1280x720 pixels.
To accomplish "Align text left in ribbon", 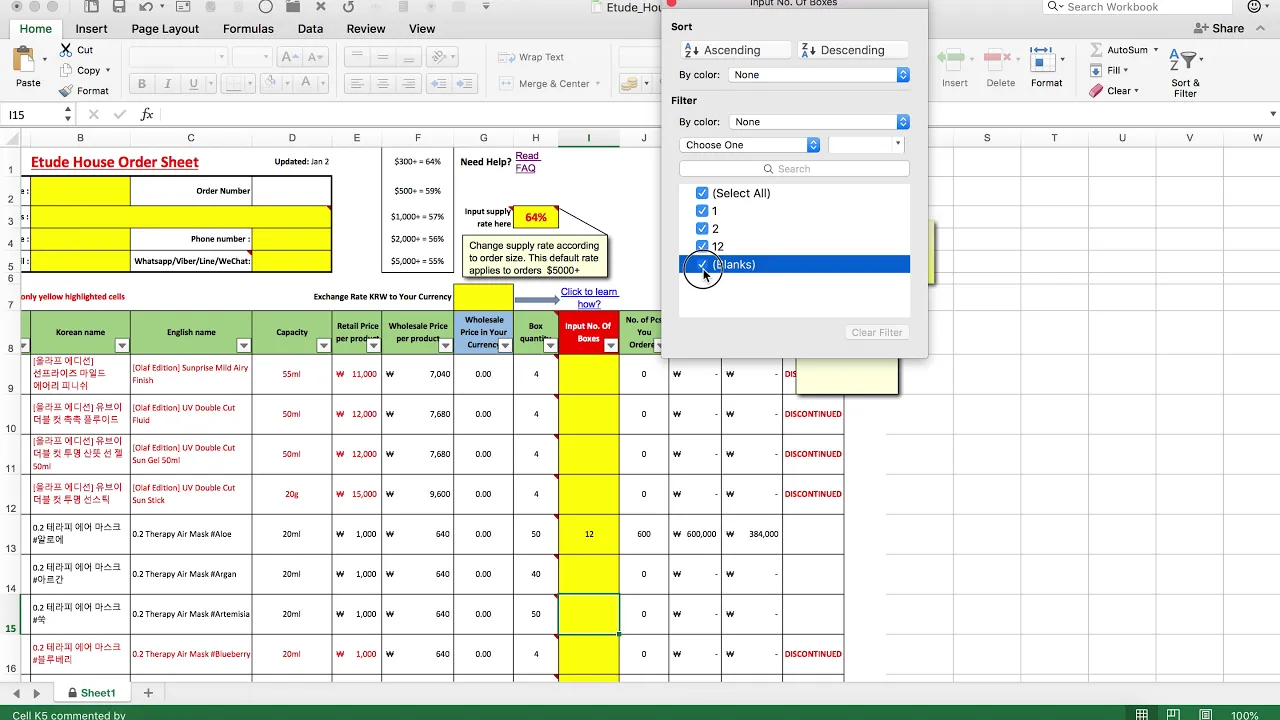I will click(357, 84).
